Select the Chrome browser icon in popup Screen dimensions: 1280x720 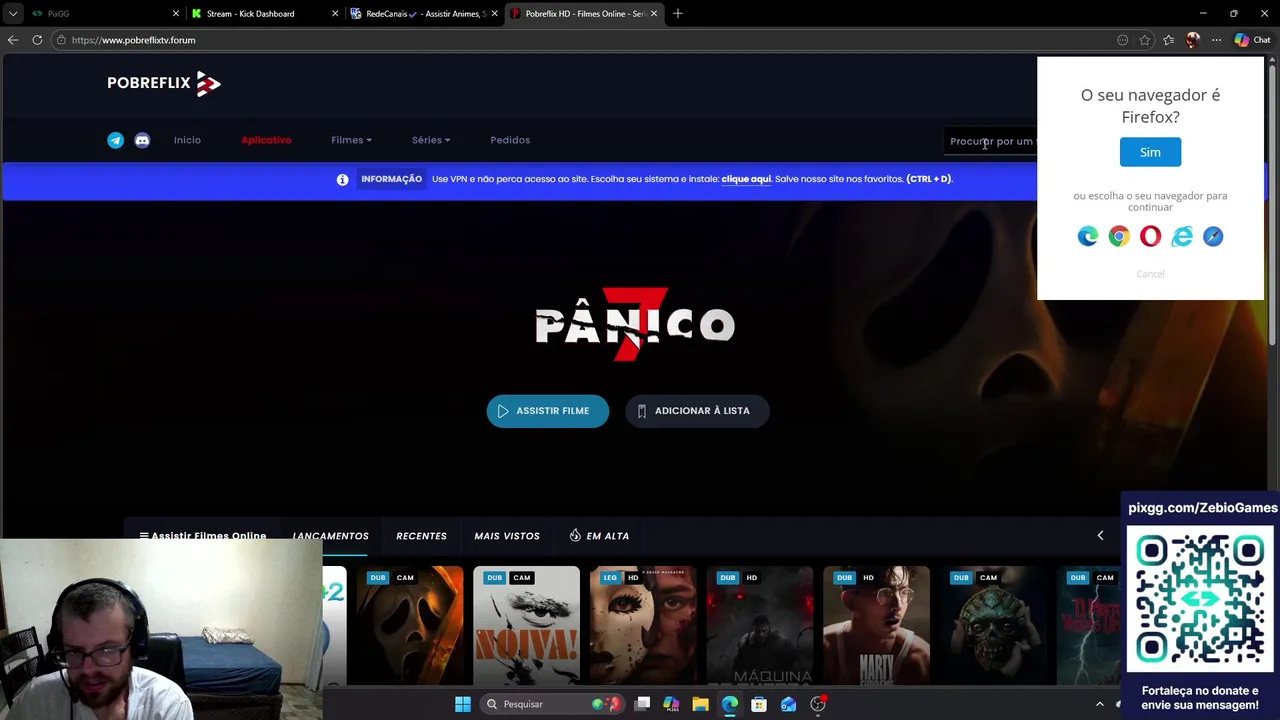coord(1119,236)
